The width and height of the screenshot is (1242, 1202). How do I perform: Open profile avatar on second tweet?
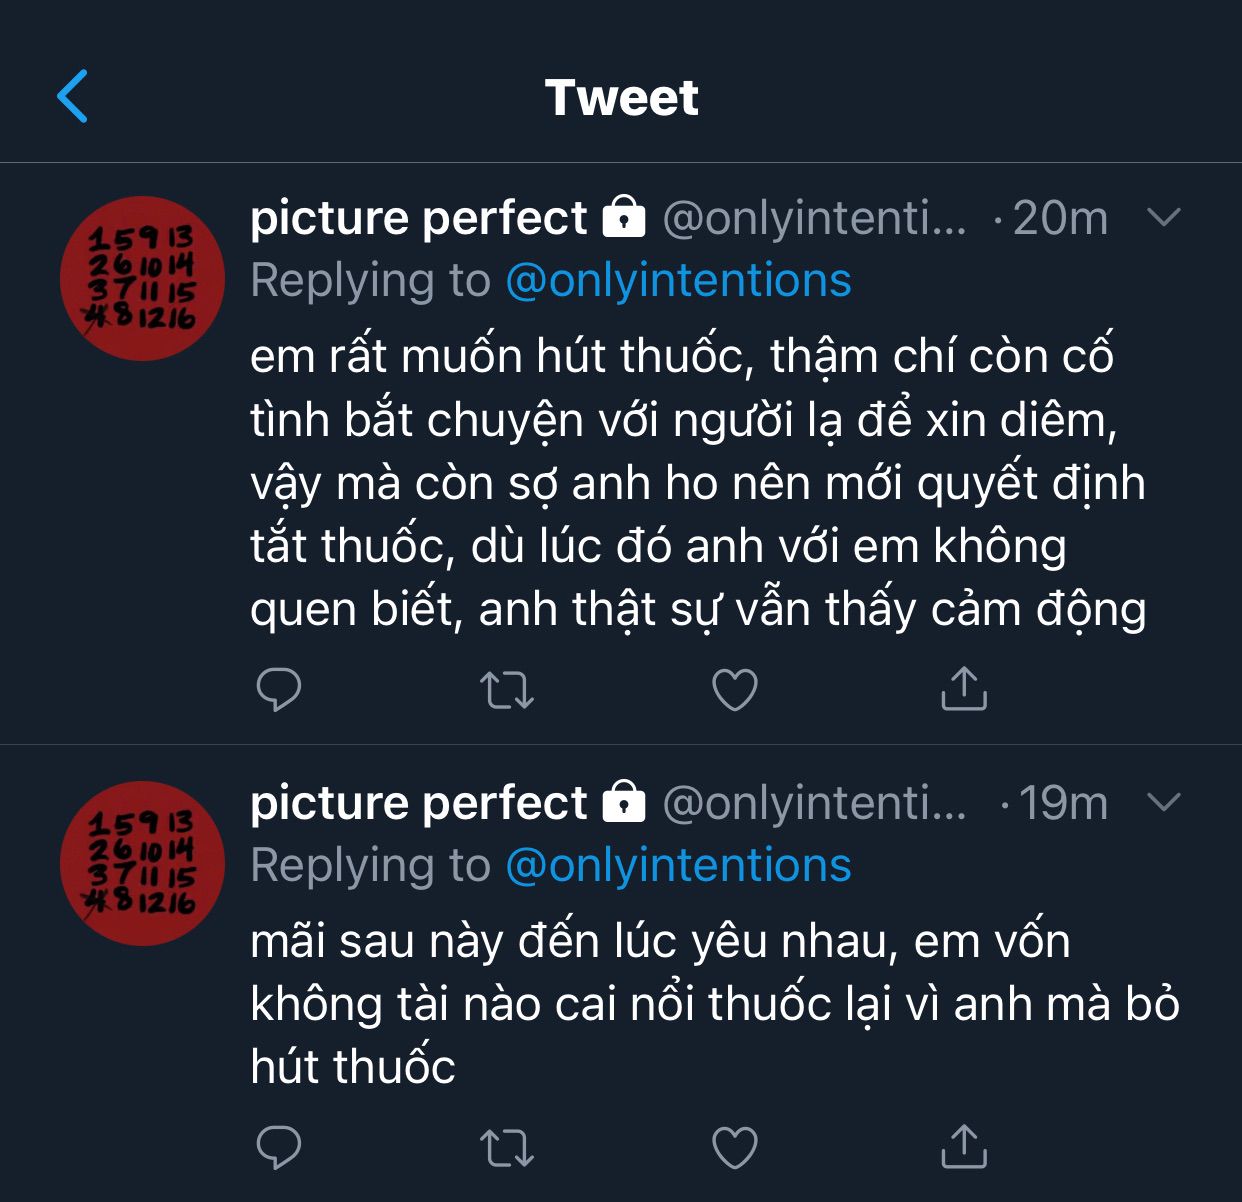coord(142,863)
